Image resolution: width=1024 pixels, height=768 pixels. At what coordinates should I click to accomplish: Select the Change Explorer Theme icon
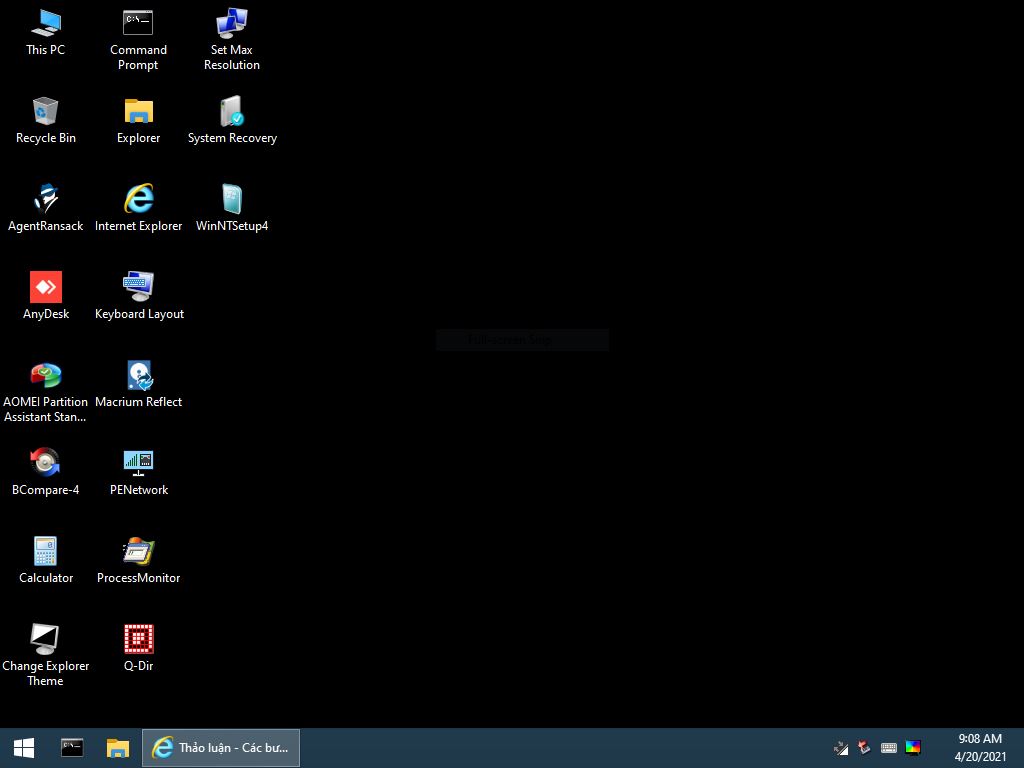(45, 655)
